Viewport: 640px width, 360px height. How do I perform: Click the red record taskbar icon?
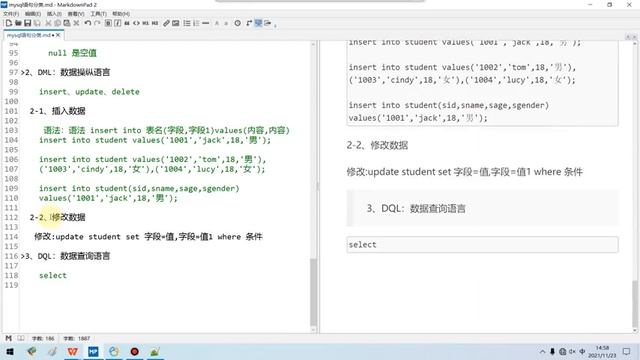tap(134, 351)
